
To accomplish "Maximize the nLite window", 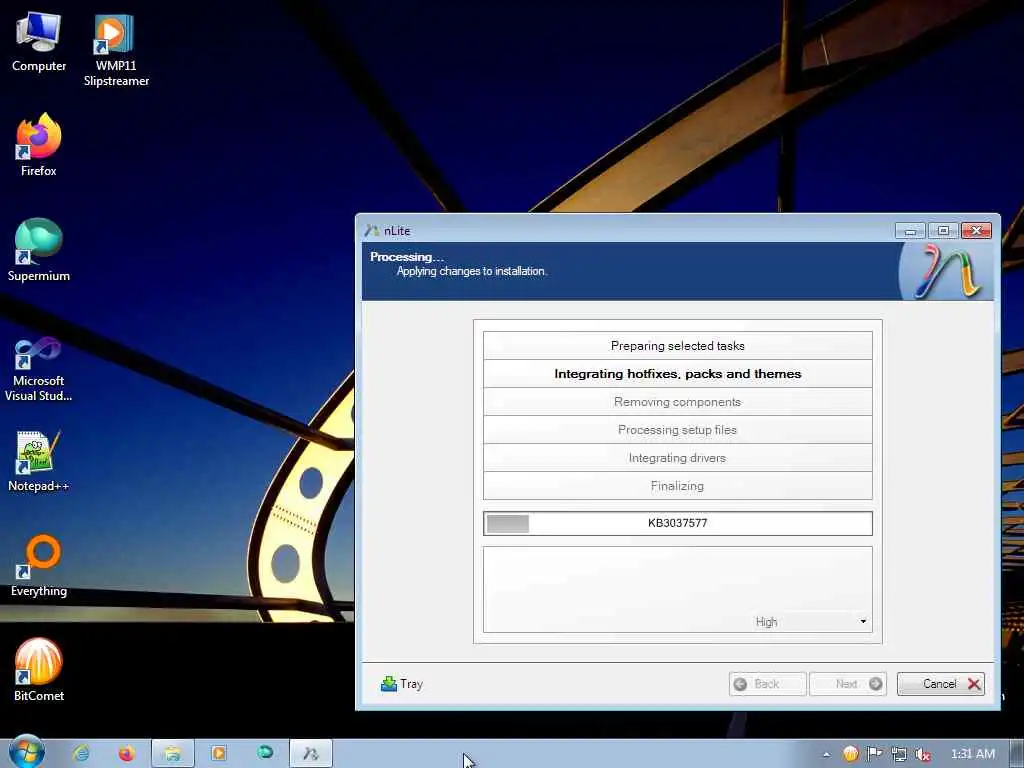I will (943, 231).
